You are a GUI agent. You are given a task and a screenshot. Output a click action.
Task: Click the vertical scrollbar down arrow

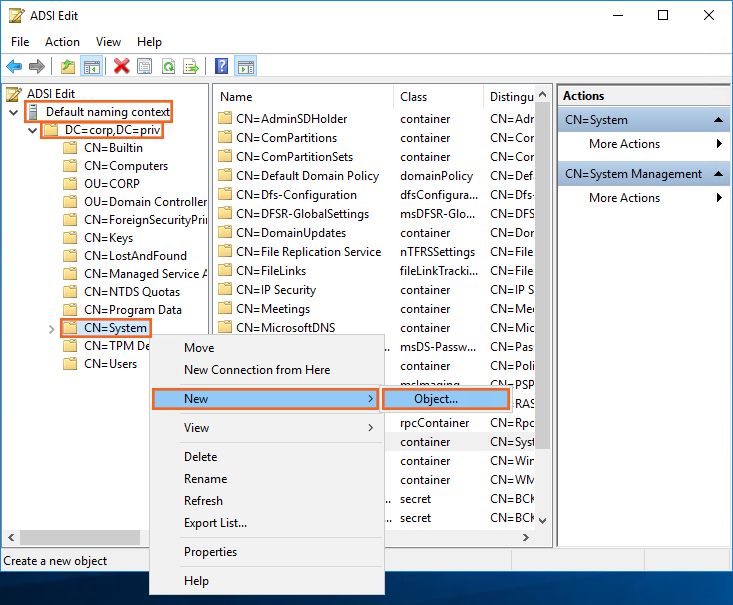click(x=543, y=520)
